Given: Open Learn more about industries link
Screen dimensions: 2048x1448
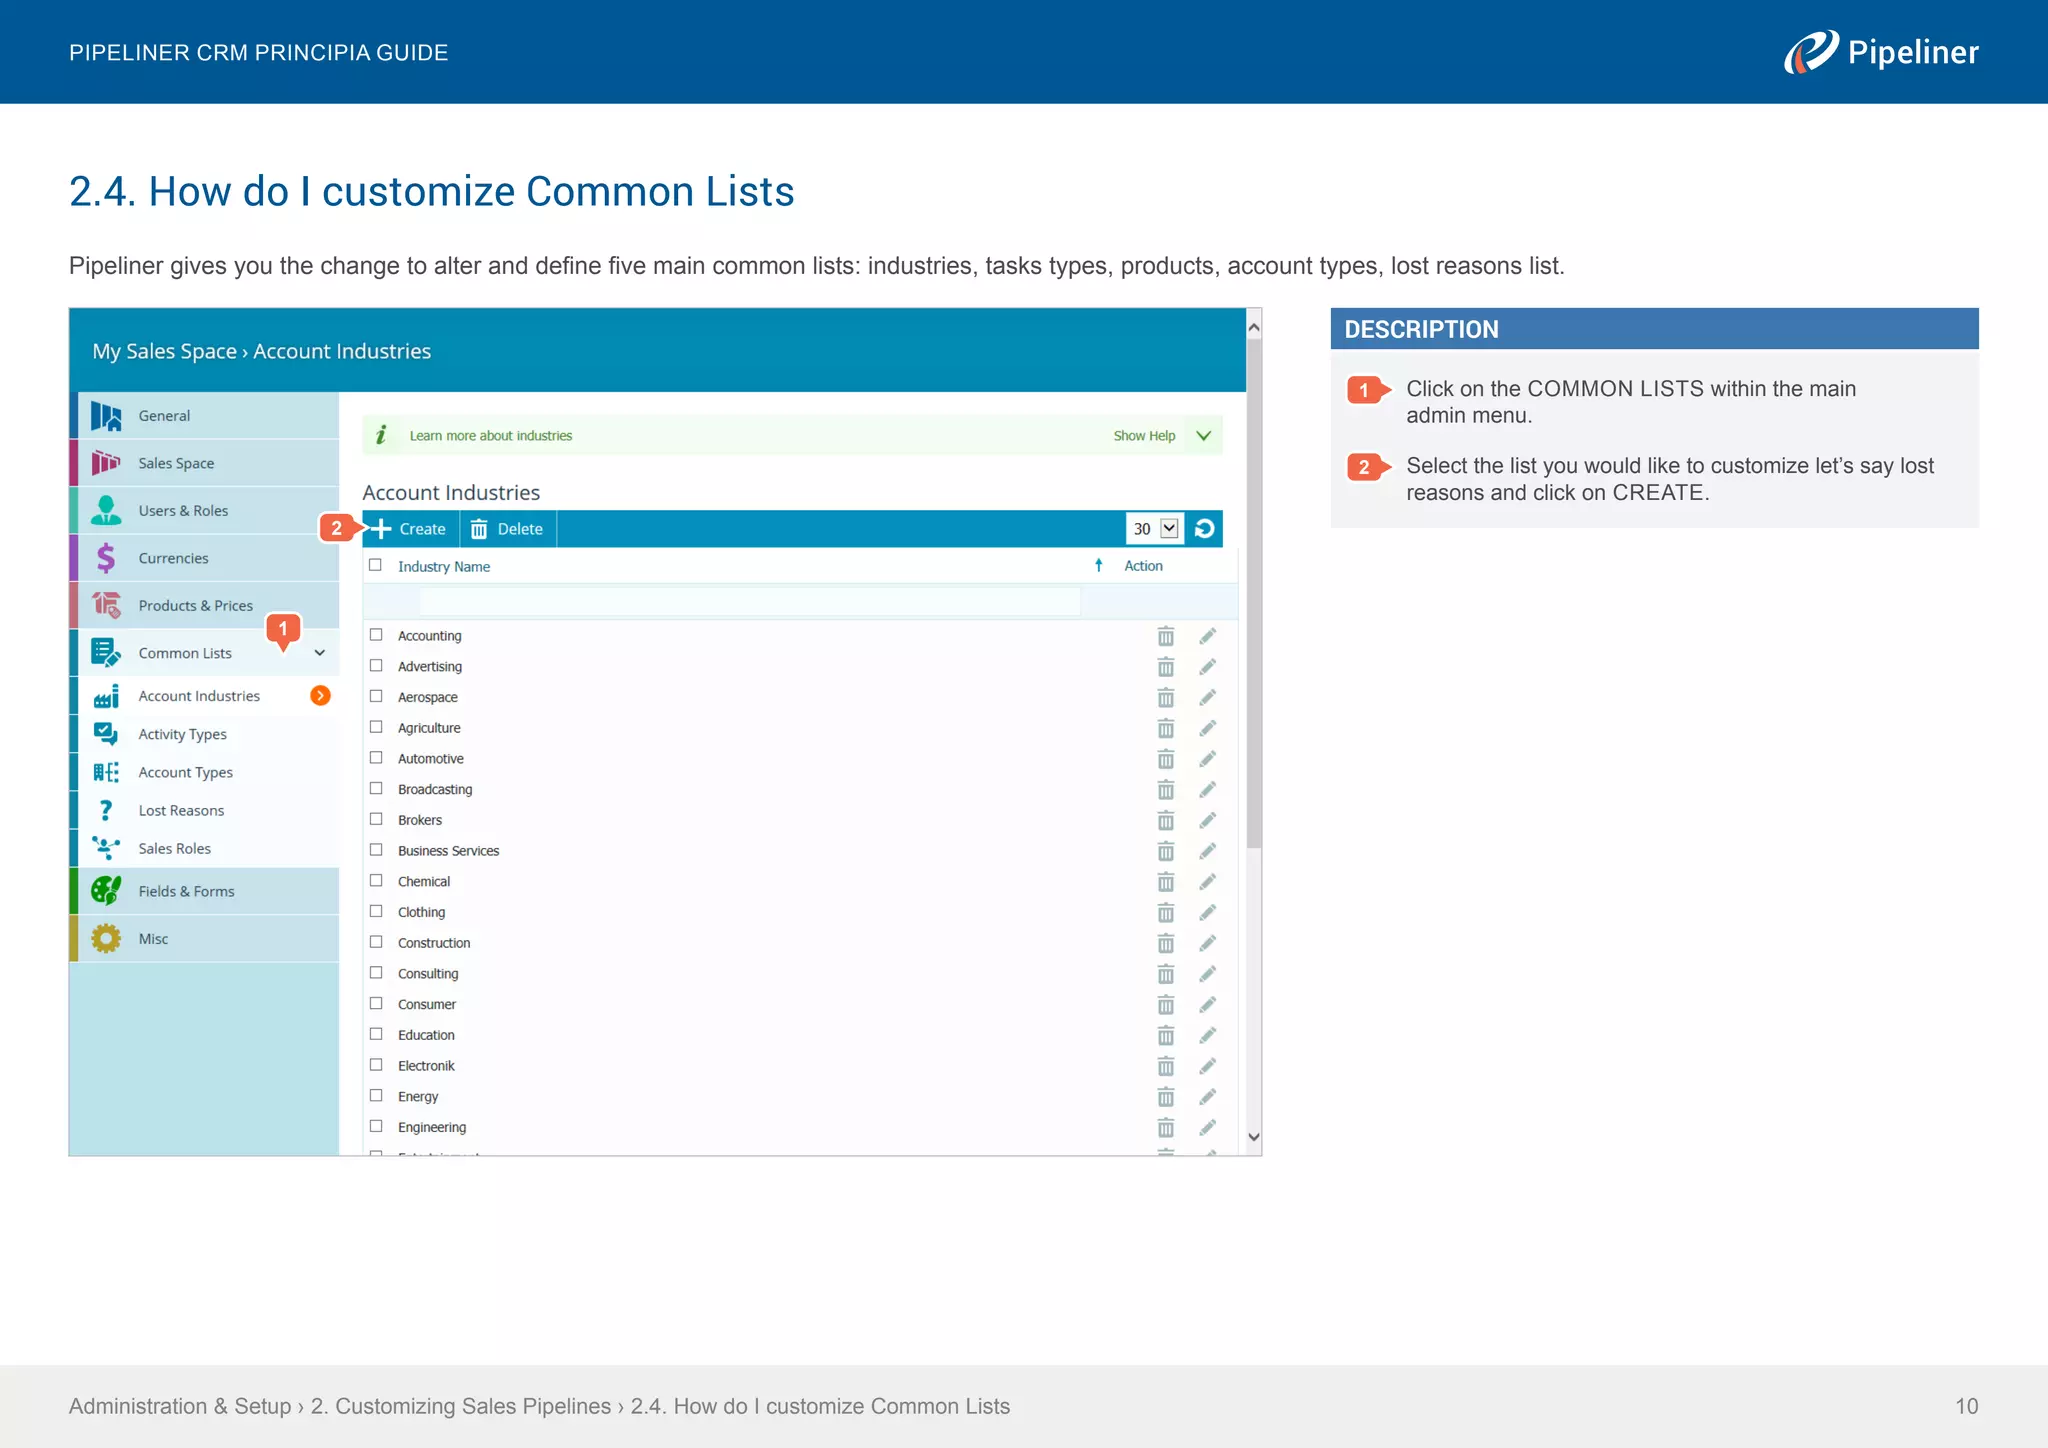Looking at the screenshot, I should point(491,436).
